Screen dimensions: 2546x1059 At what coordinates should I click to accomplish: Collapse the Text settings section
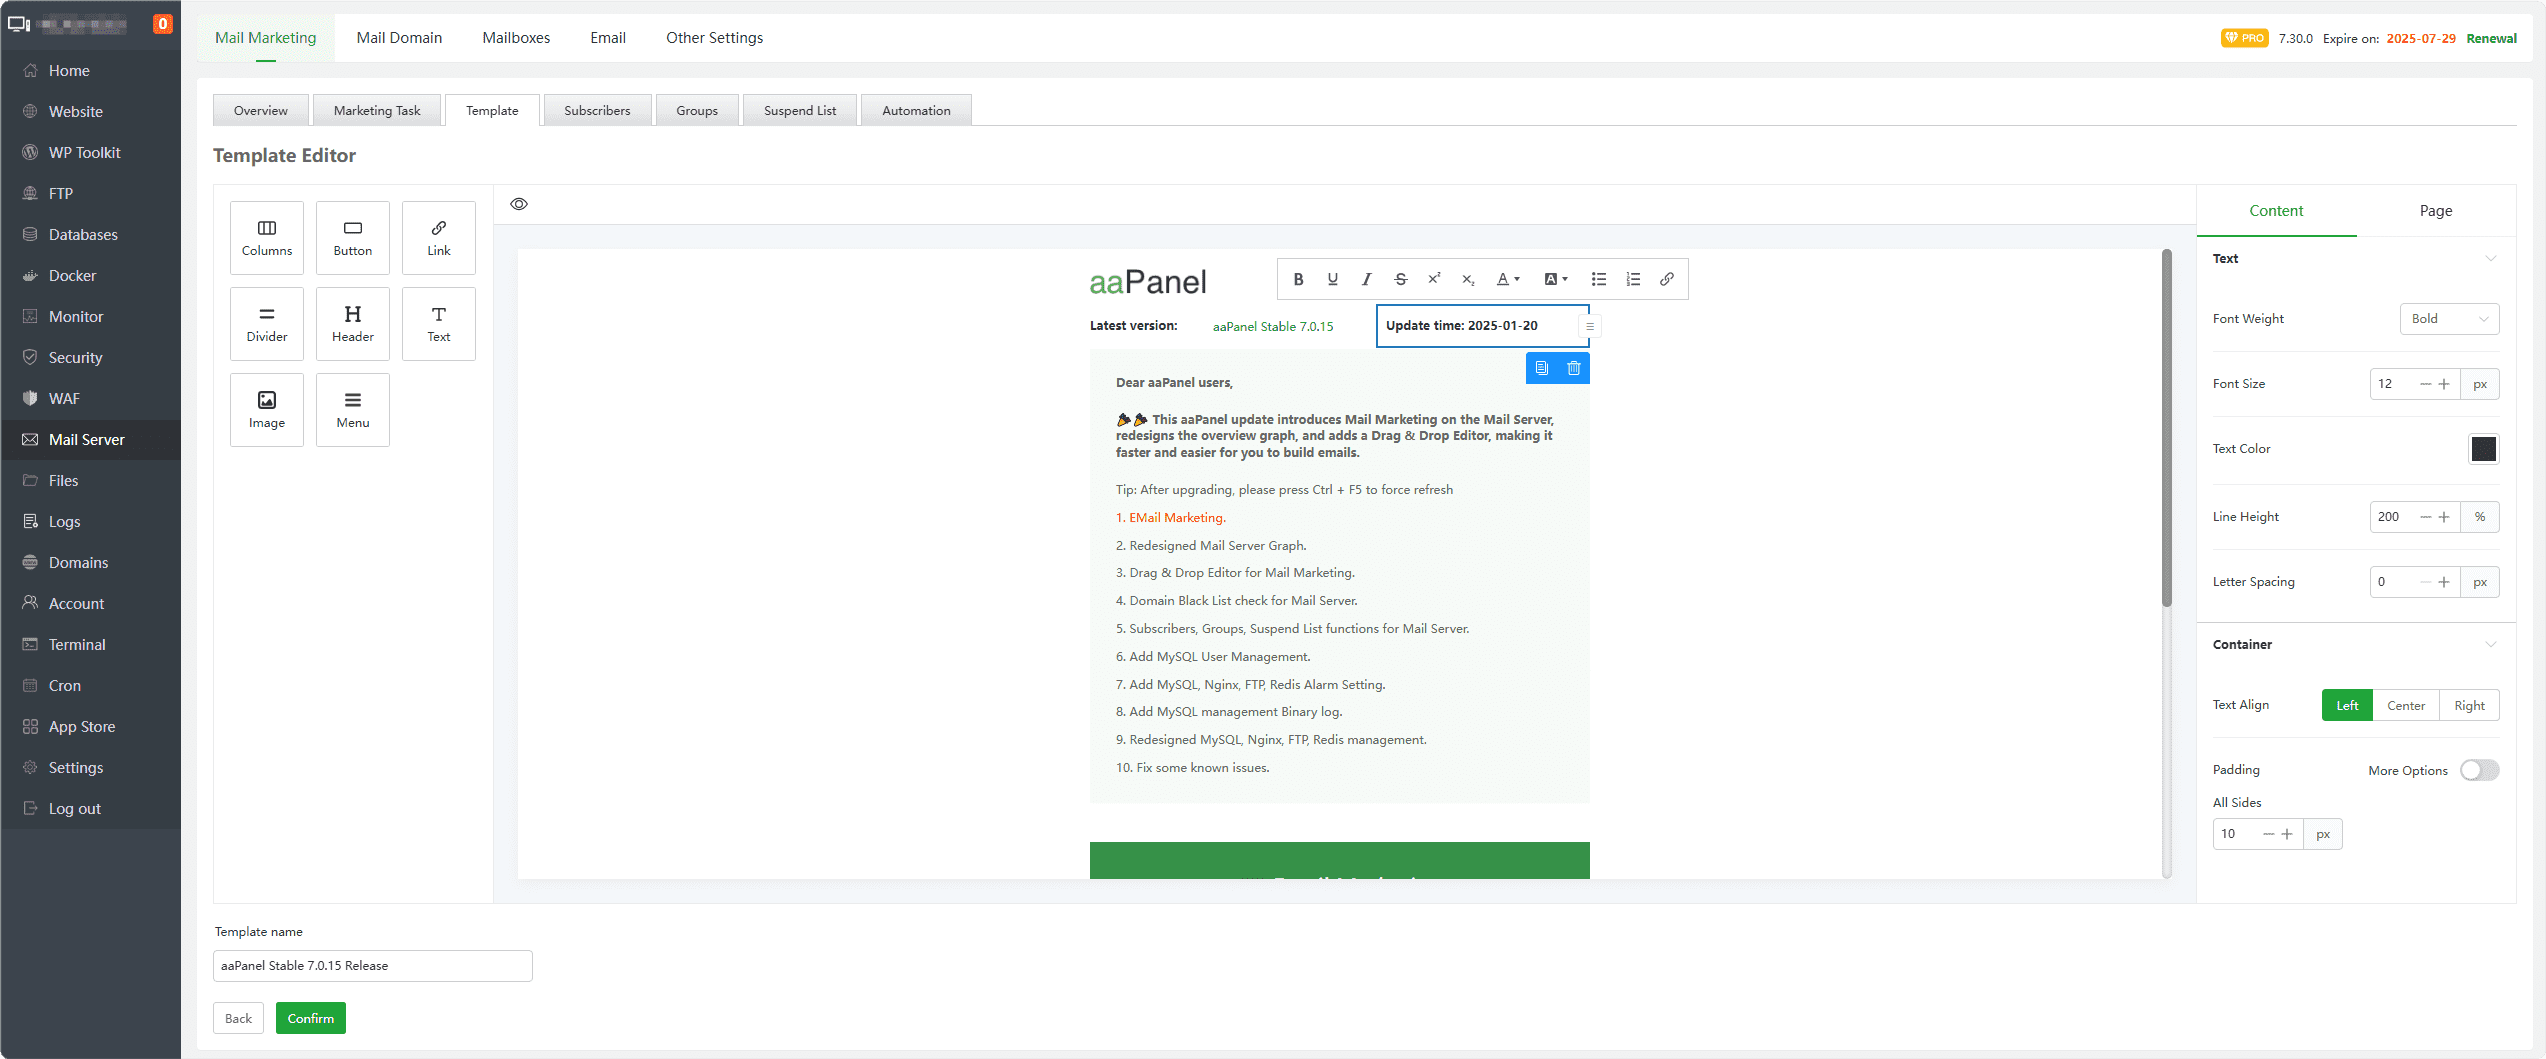click(2490, 259)
